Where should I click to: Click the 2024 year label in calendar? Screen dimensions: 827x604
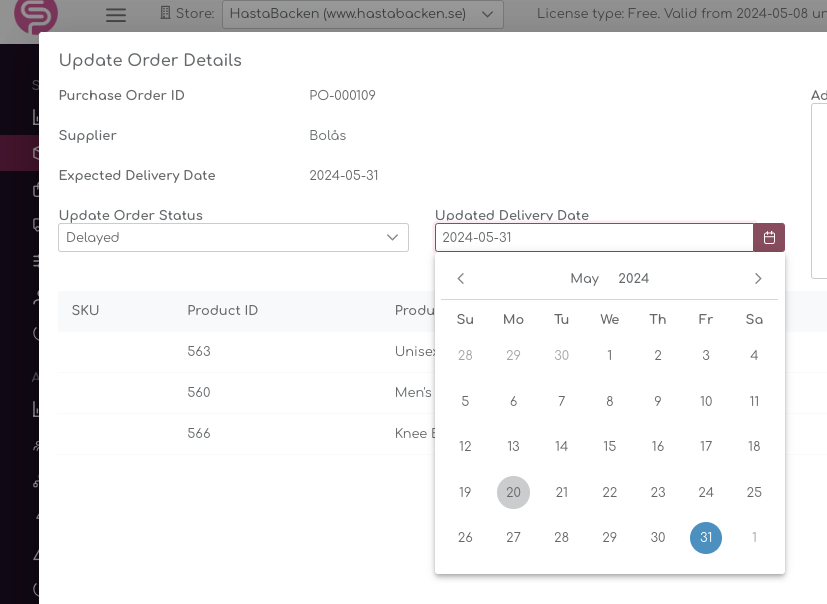click(633, 279)
